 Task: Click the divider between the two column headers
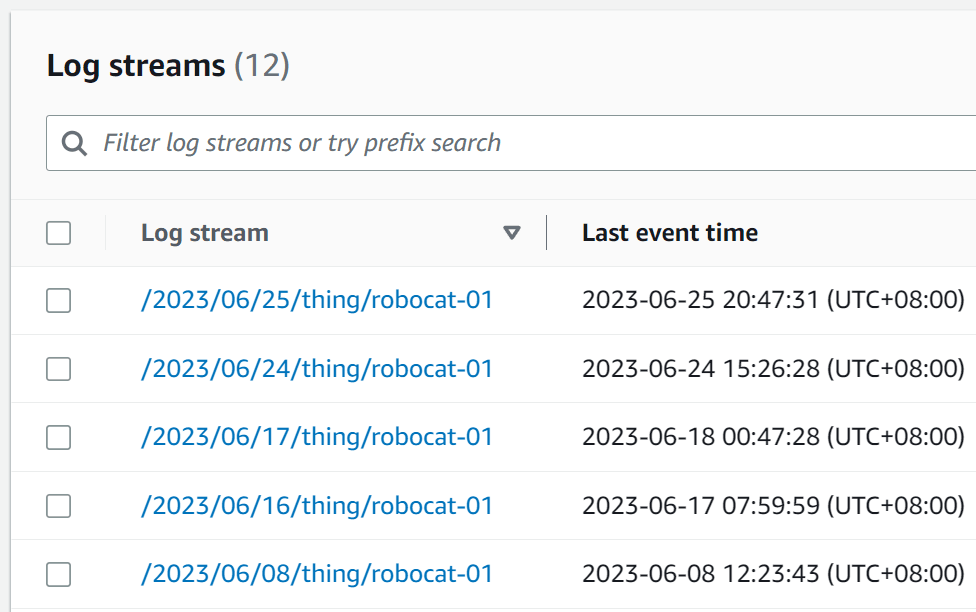[547, 233]
